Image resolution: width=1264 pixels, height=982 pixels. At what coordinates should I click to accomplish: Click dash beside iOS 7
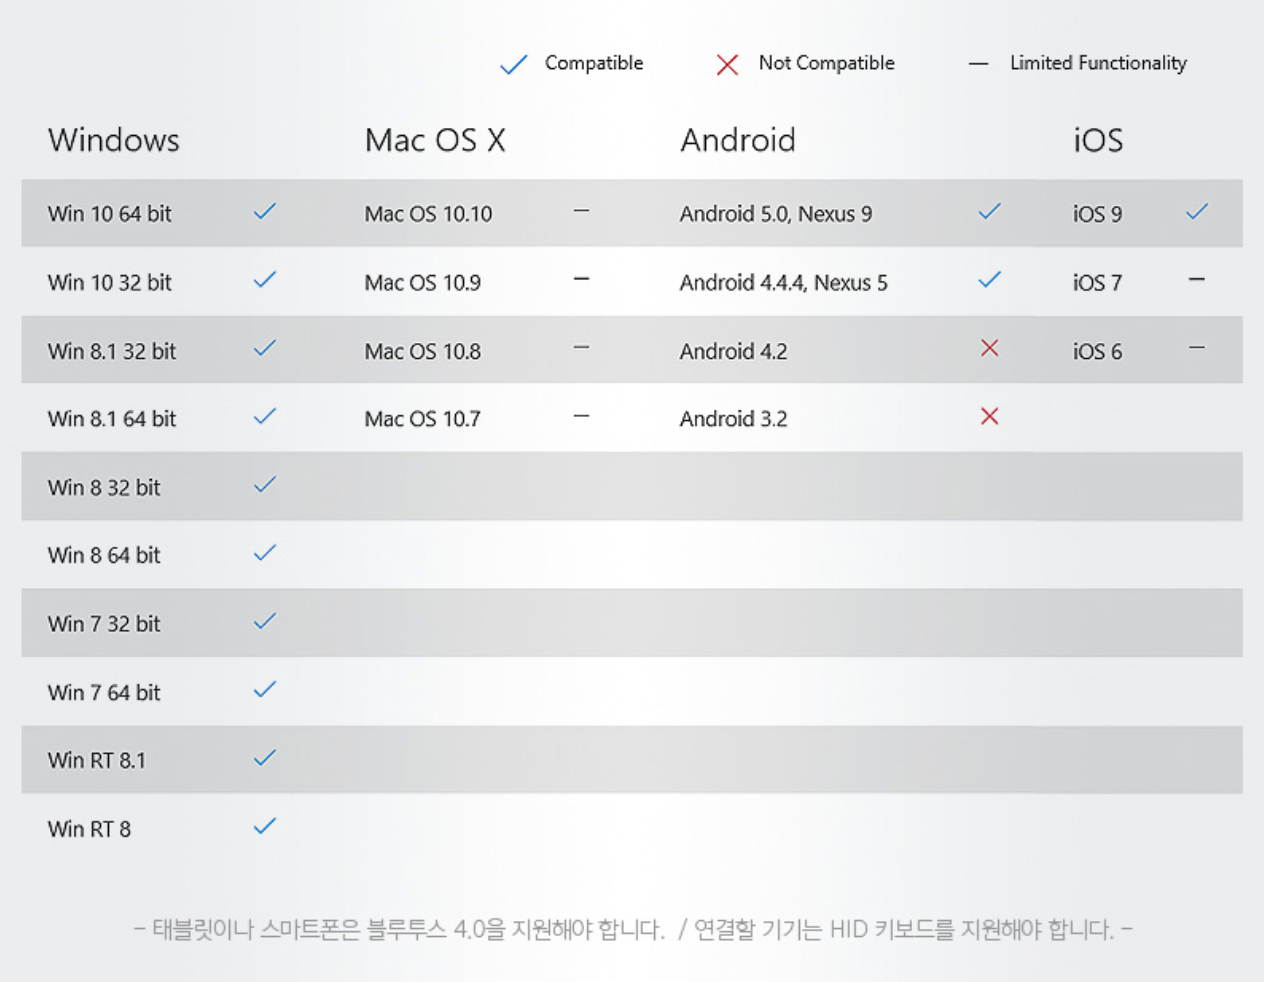click(x=1197, y=279)
